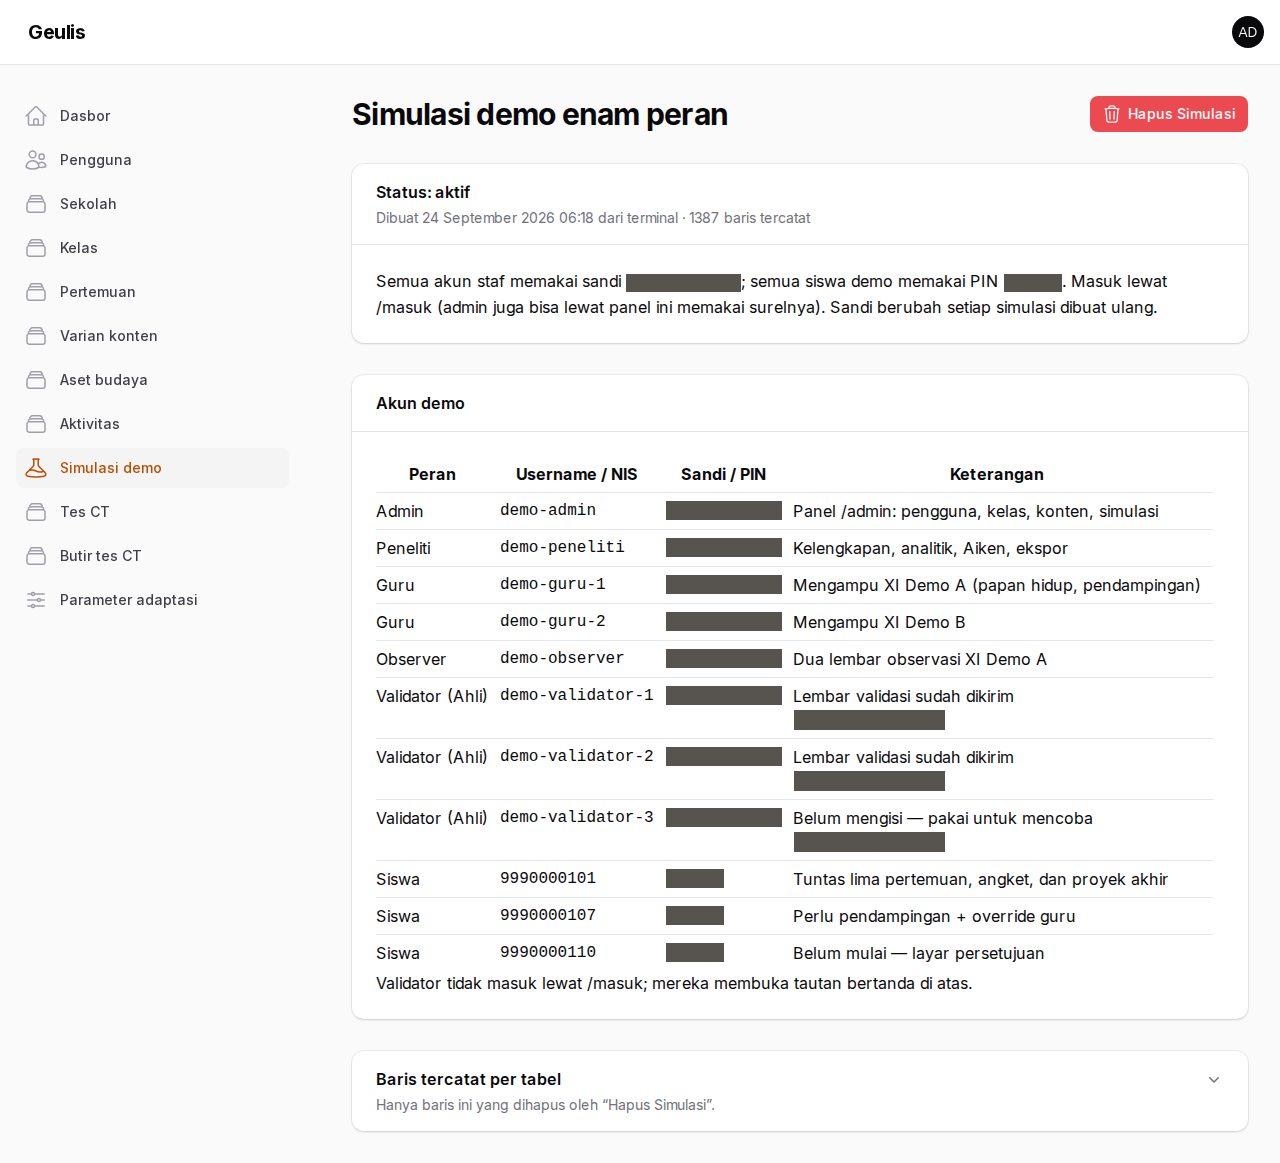Open the hidden link under demo-validator-1

869,720
